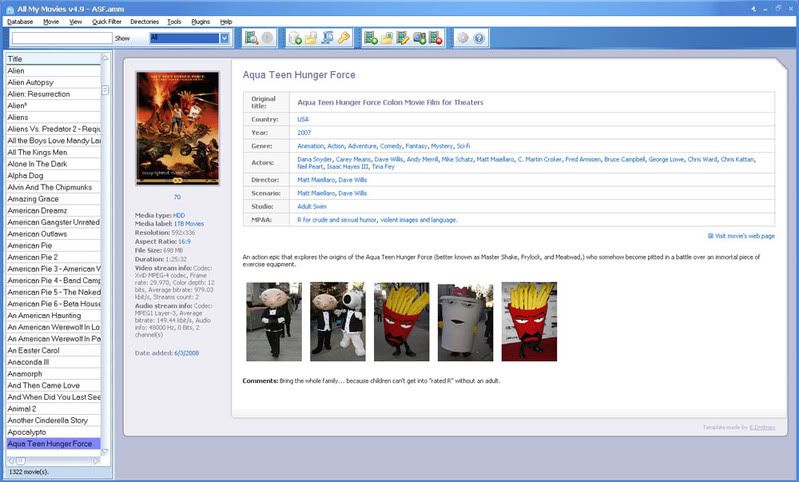The width and height of the screenshot is (799, 482).
Task: Click the movie poster cover image
Action: tap(177, 128)
